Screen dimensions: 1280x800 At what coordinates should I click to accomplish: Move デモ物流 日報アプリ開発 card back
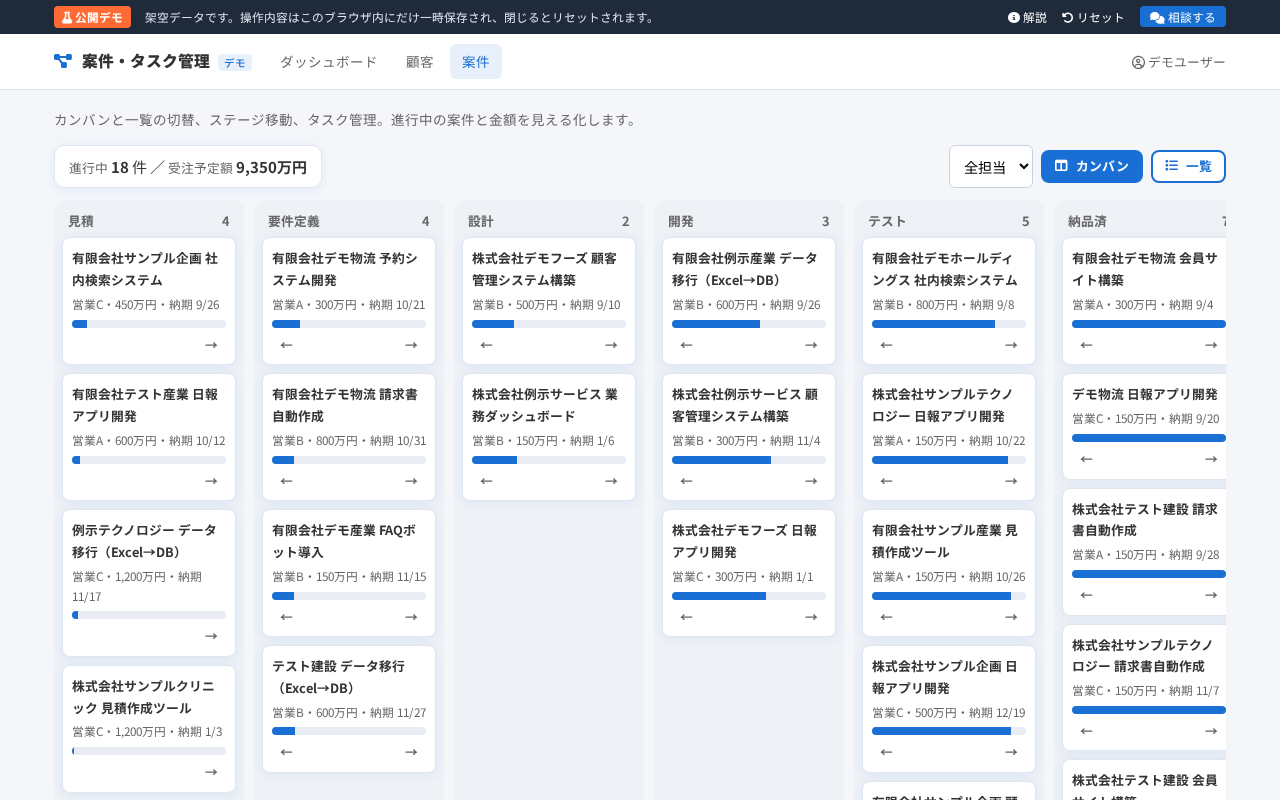point(1087,459)
